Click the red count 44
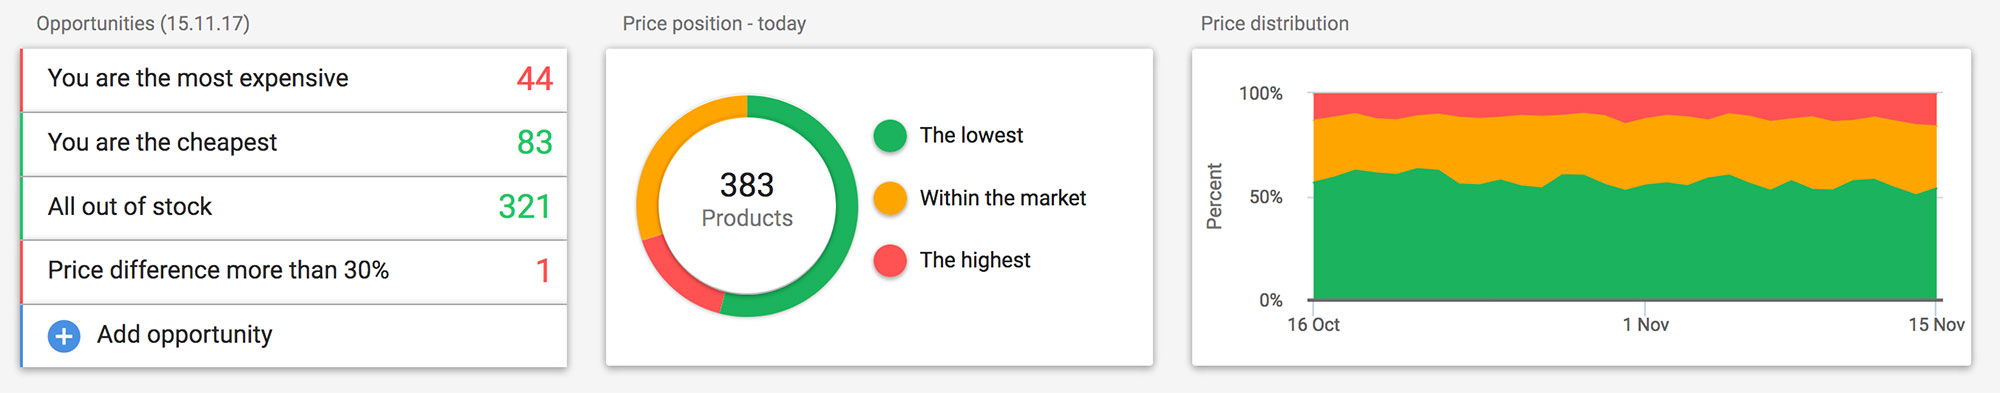The width and height of the screenshot is (2000, 393). [535, 79]
